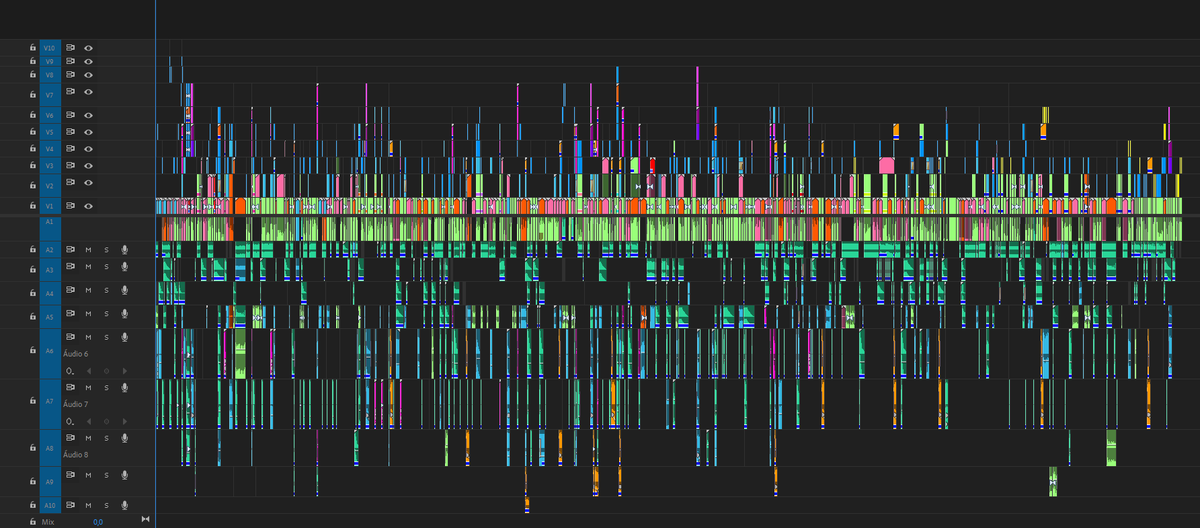
Task: Toggle track targeting for V1
Action: pyautogui.click(x=51, y=206)
